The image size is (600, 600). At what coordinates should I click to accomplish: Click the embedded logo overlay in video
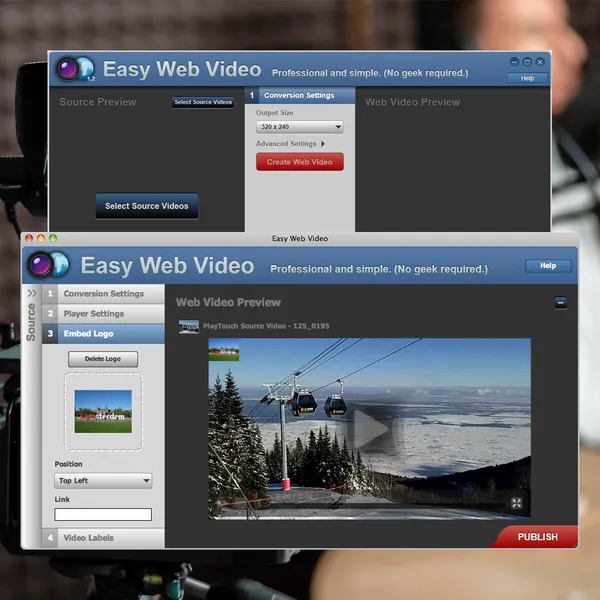click(x=224, y=352)
